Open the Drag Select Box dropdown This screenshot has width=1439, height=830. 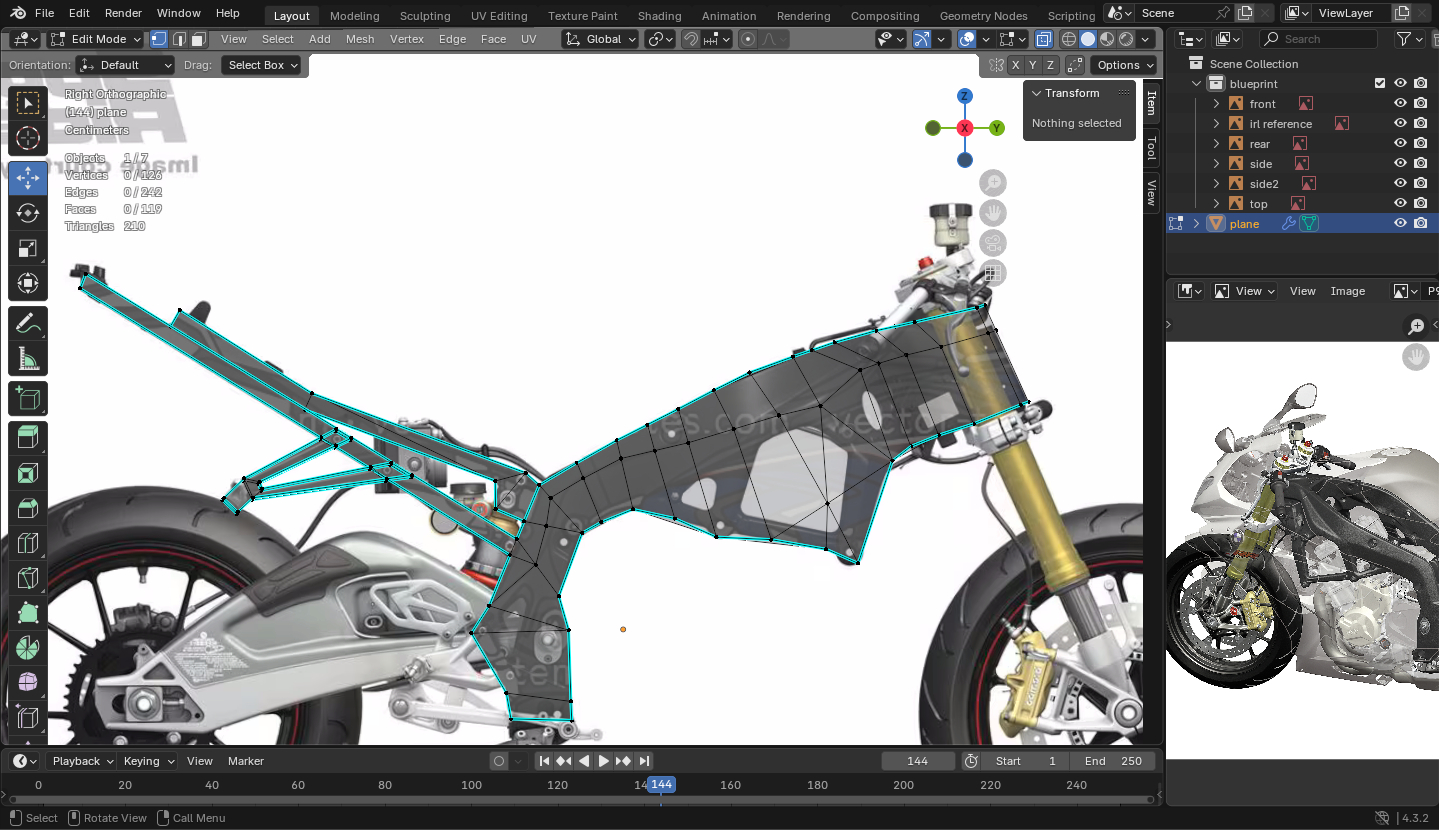(x=263, y=65)
